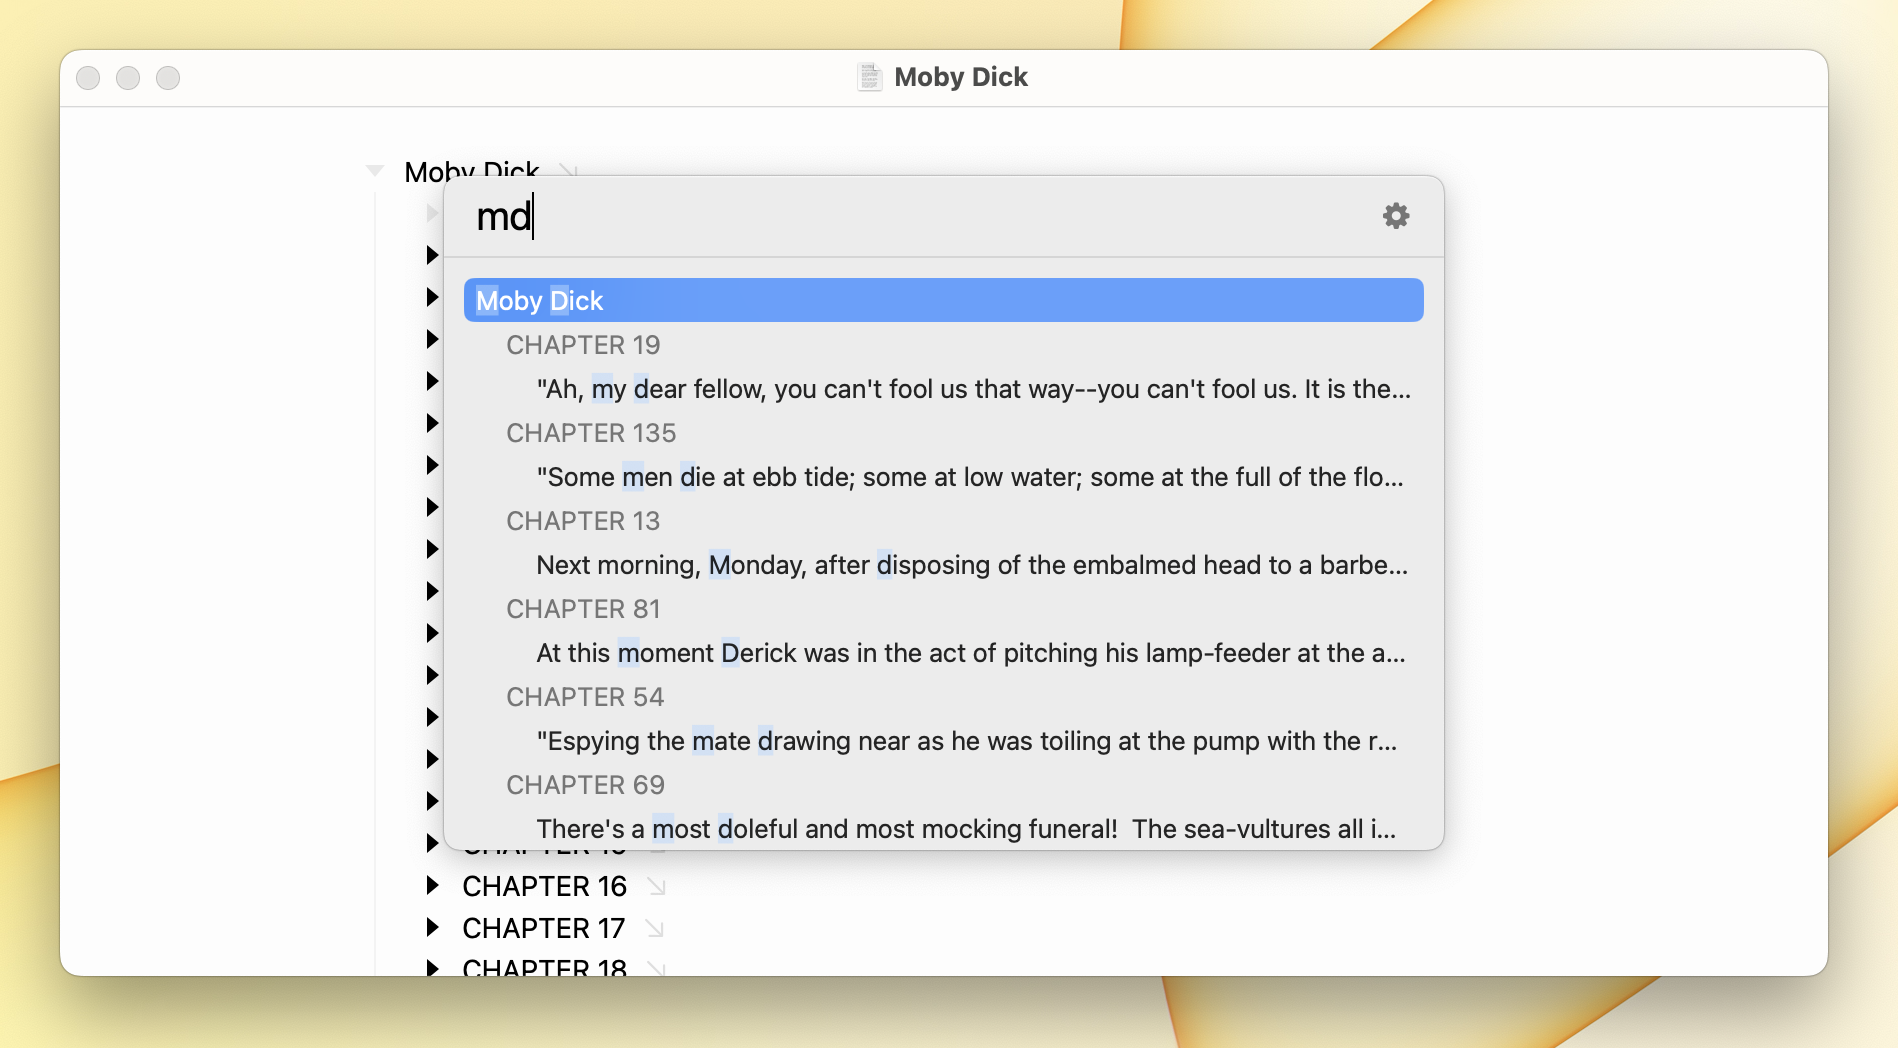Select the CHAPTER 17 row text in outline
Screen dimensions: 1898x1048
point(543,928)
